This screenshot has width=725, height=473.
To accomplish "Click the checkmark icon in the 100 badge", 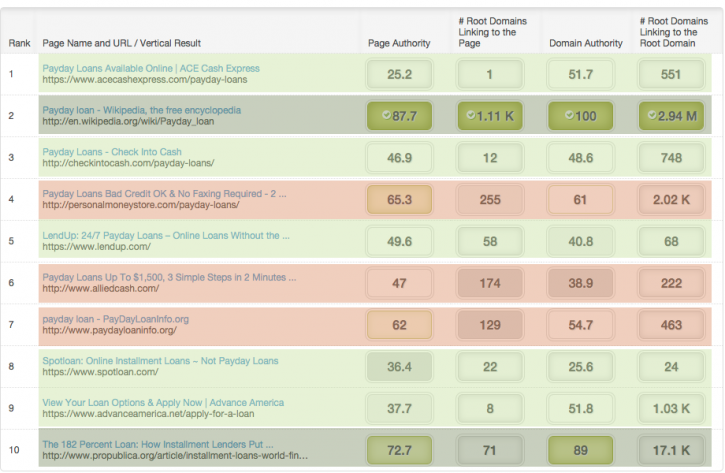I will (x=570, y=115).
